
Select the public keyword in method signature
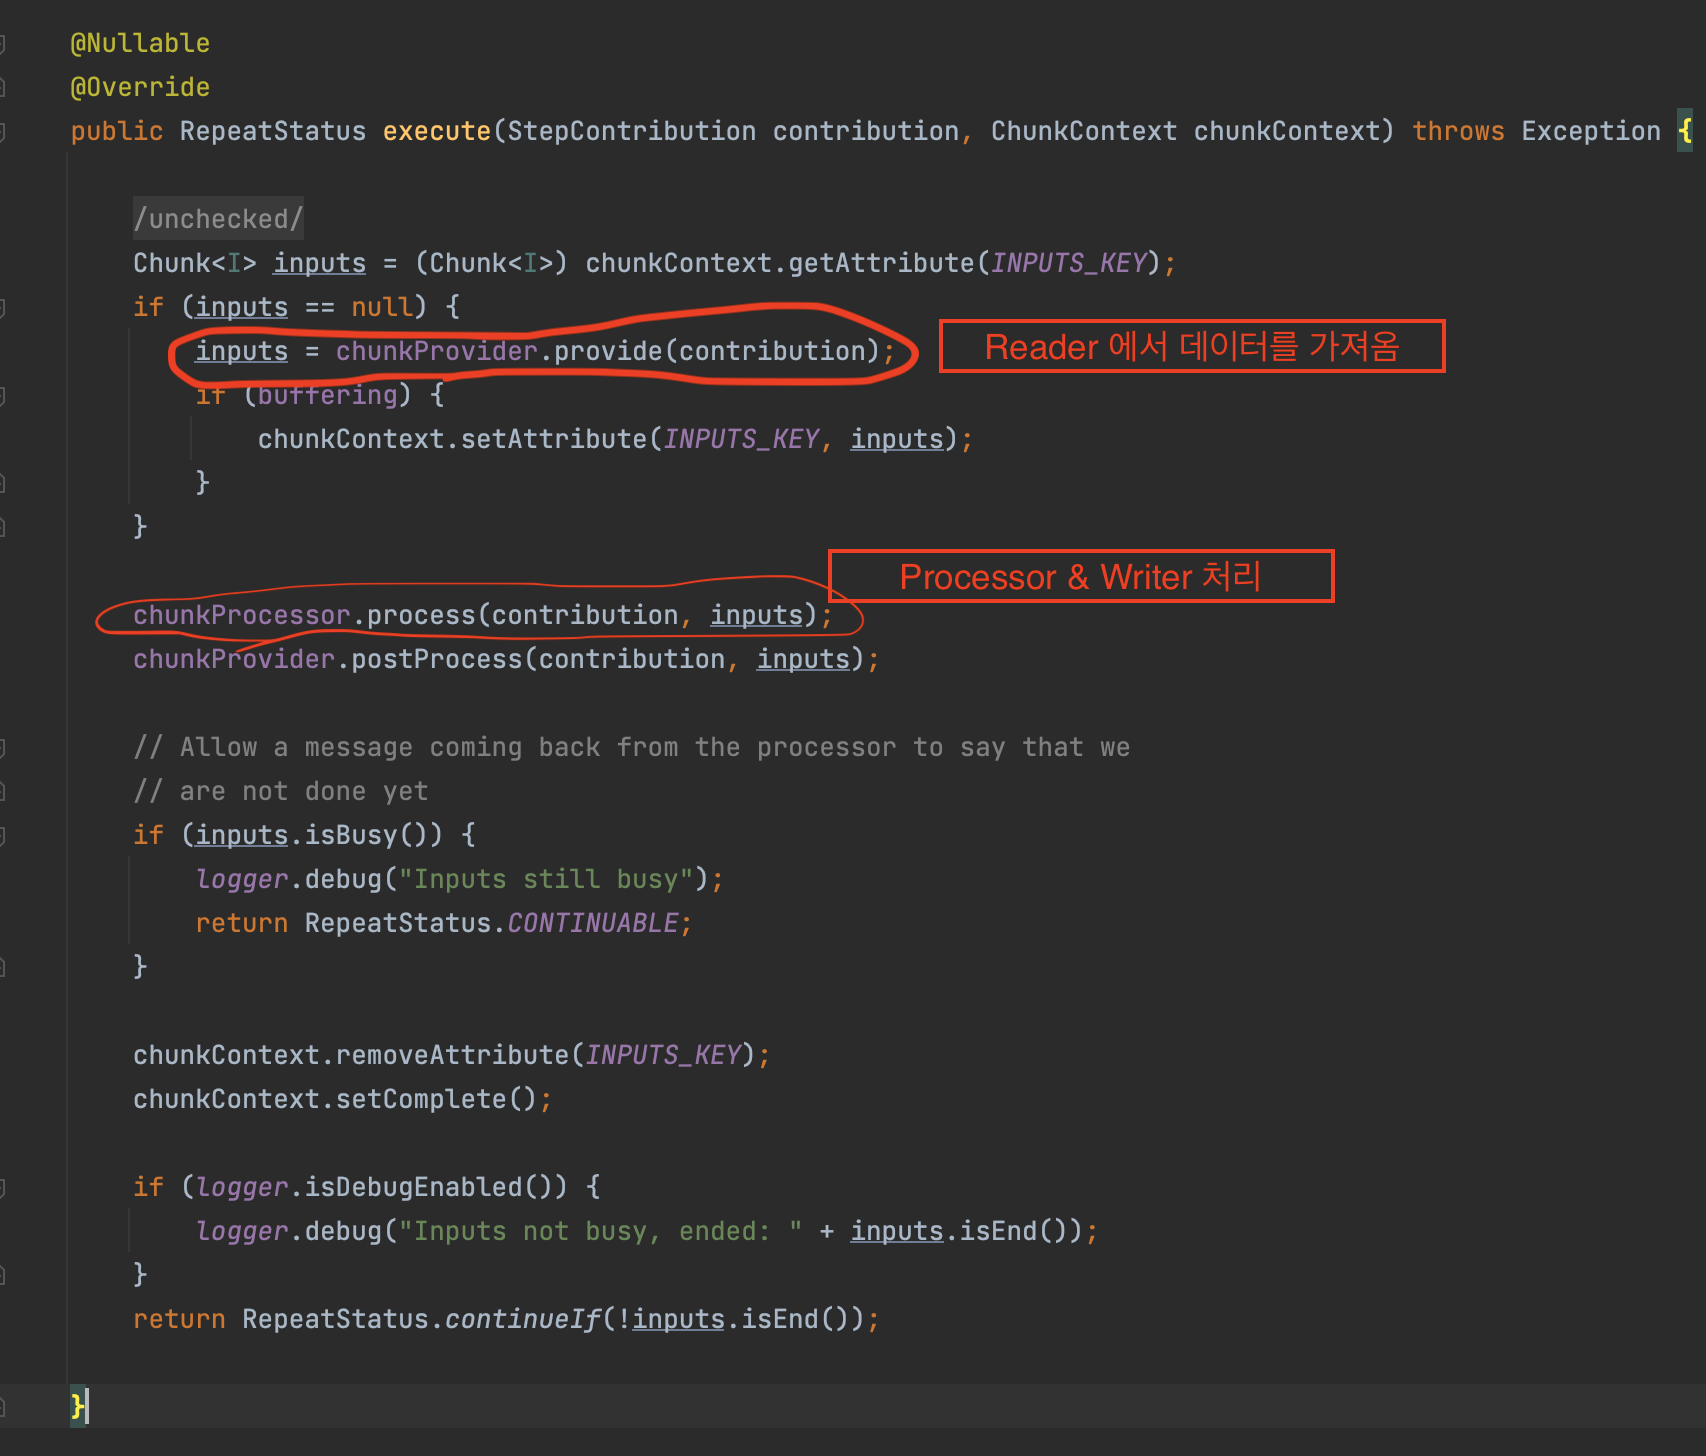[117, 131]
